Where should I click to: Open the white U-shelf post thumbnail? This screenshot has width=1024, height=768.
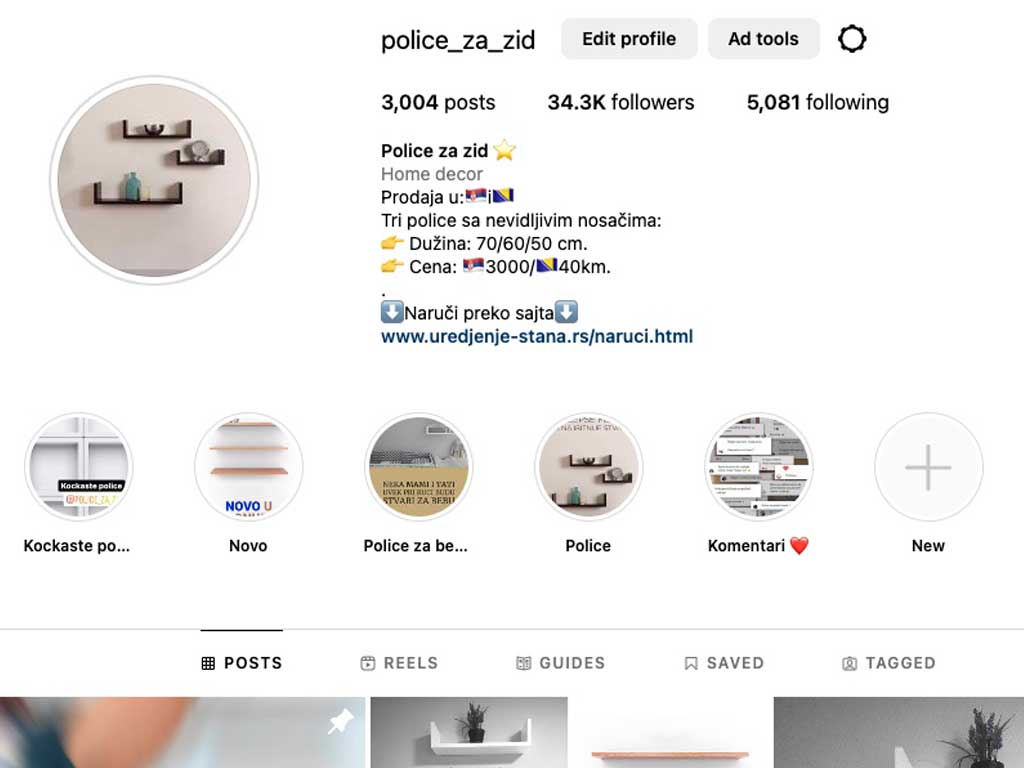pos(469,732)
